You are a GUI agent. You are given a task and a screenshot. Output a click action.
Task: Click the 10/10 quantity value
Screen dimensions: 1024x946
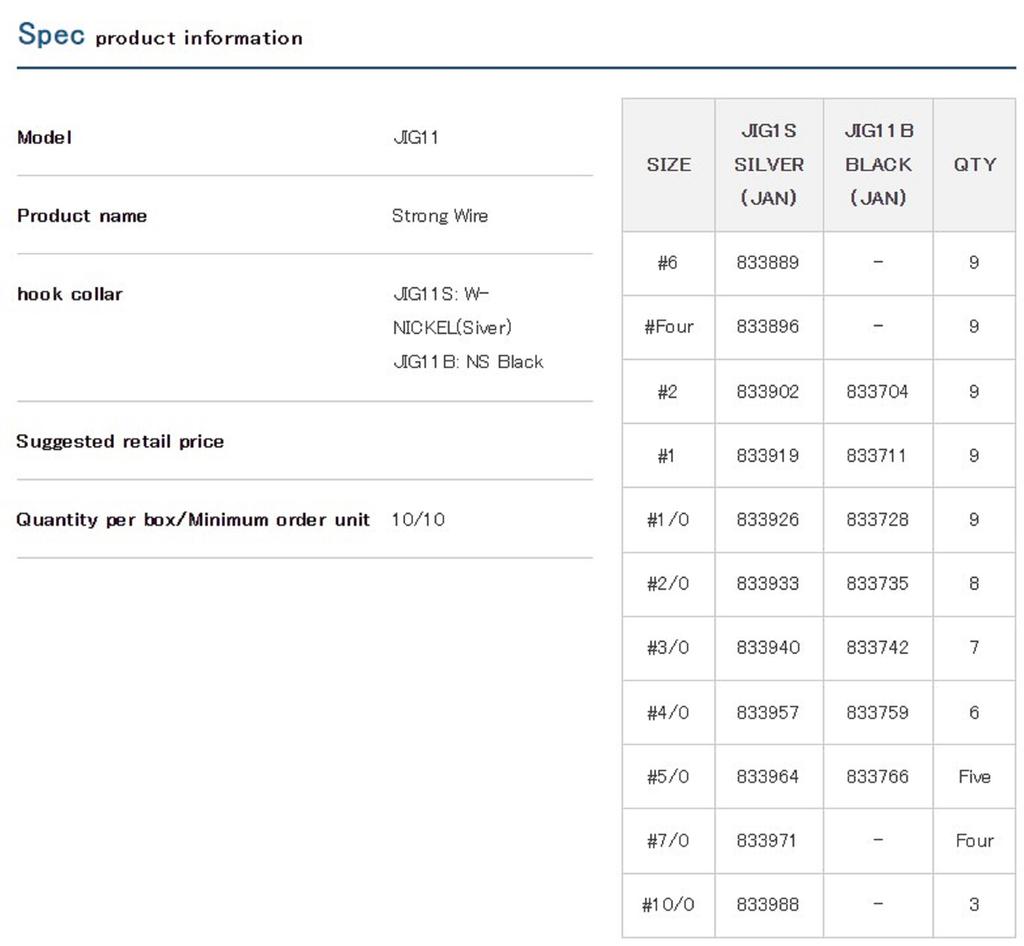418,519
